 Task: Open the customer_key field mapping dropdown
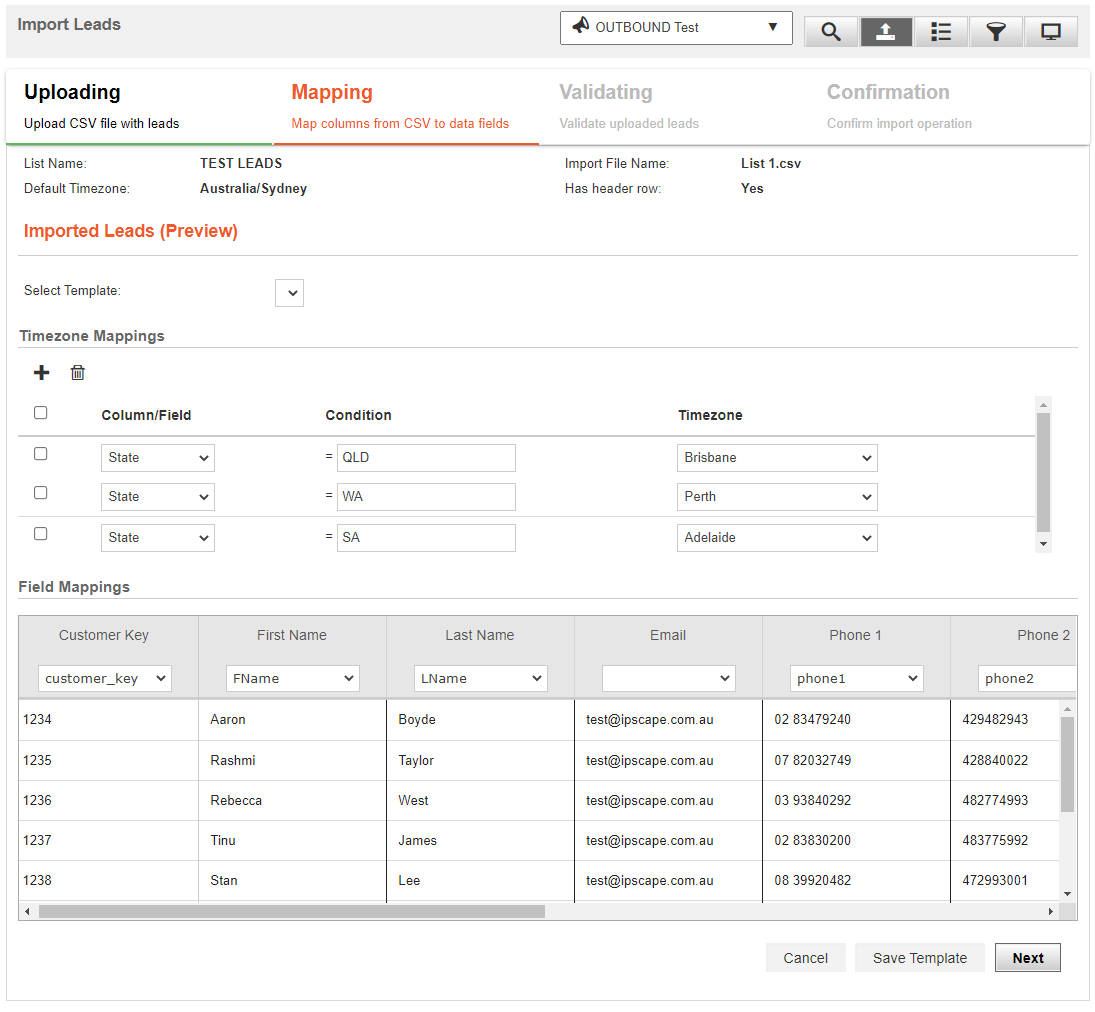point(105,678)
